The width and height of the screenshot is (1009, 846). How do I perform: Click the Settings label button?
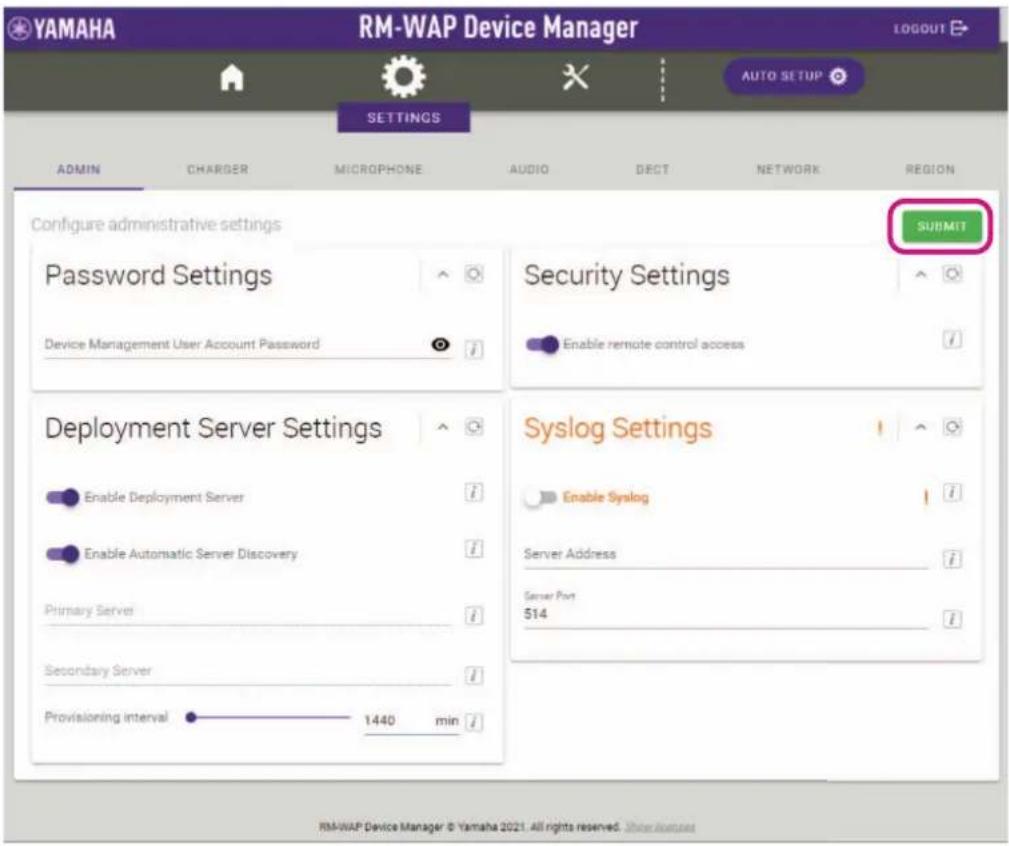pos(403,118)
